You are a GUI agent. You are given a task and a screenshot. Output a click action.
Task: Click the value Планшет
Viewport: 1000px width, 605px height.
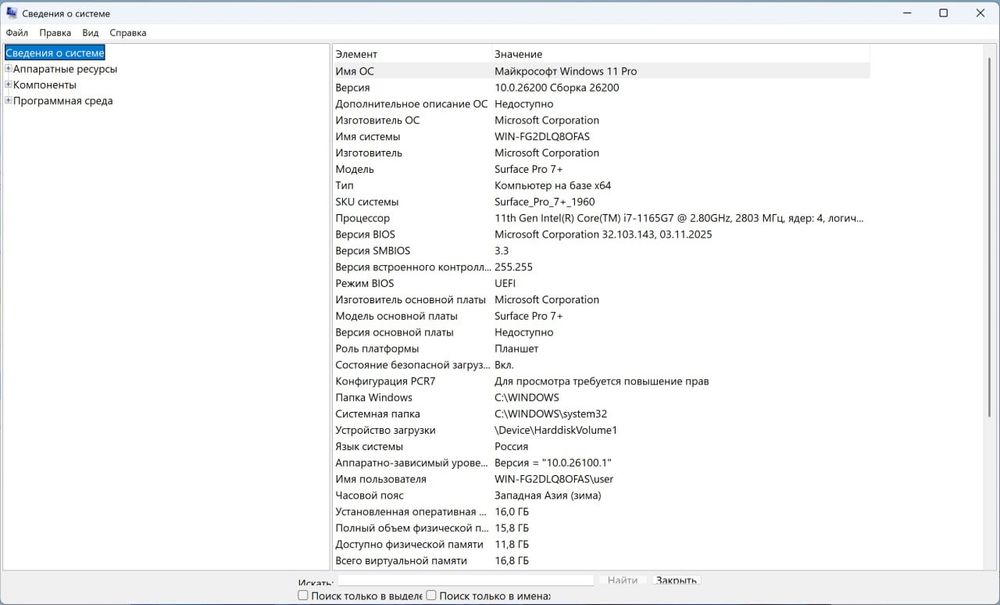(x=517, y=349)
